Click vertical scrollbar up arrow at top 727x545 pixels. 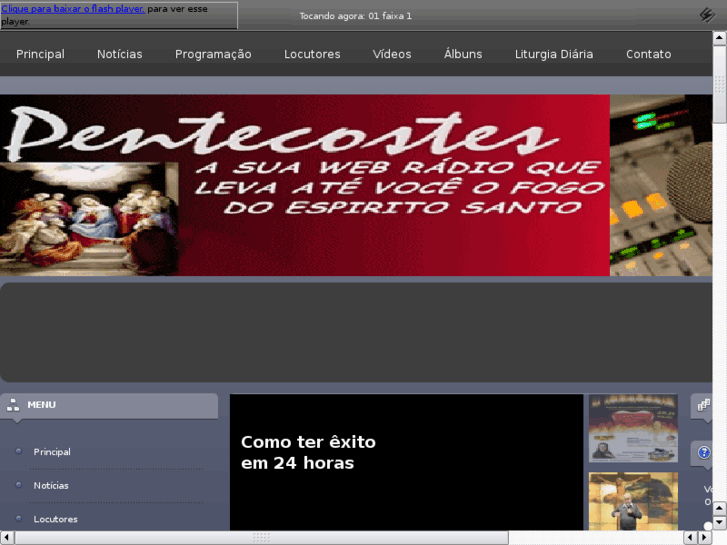(x=719, y=38)
